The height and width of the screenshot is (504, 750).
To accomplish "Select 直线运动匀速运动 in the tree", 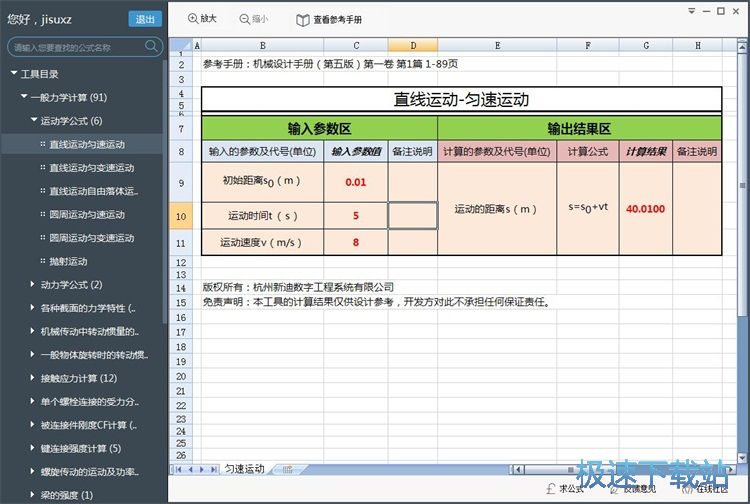I will [x=87, y=144].
